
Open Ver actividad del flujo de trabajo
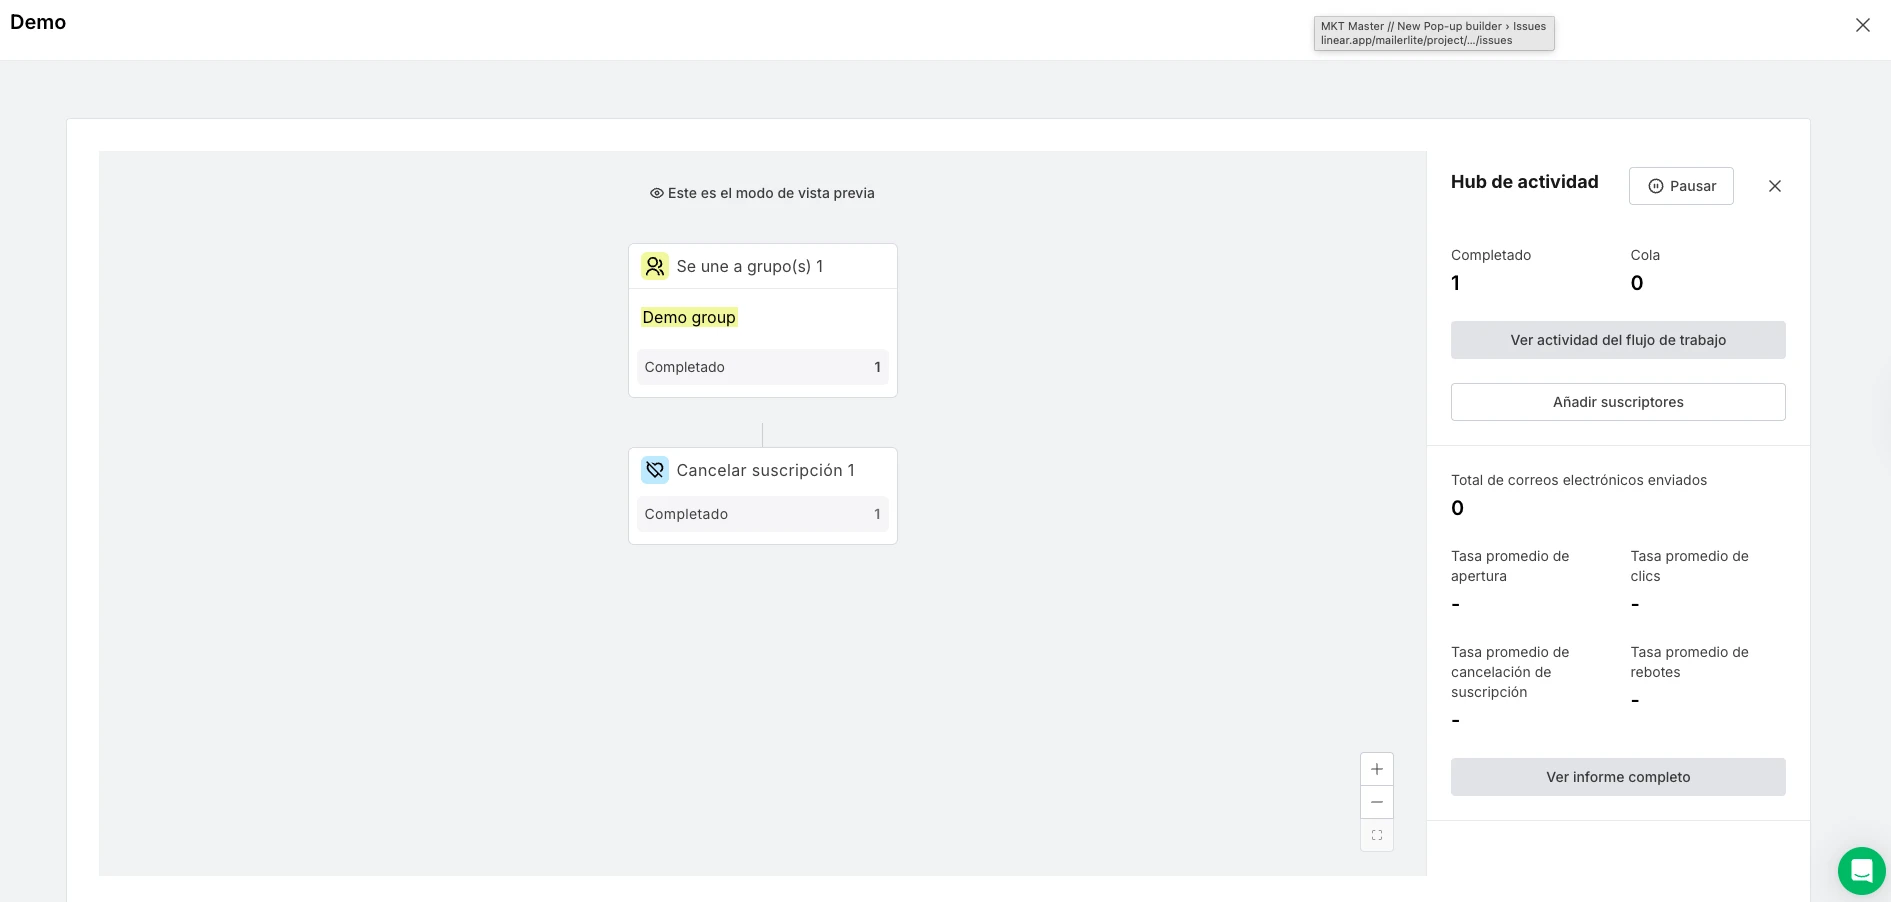click(1617, 340)
